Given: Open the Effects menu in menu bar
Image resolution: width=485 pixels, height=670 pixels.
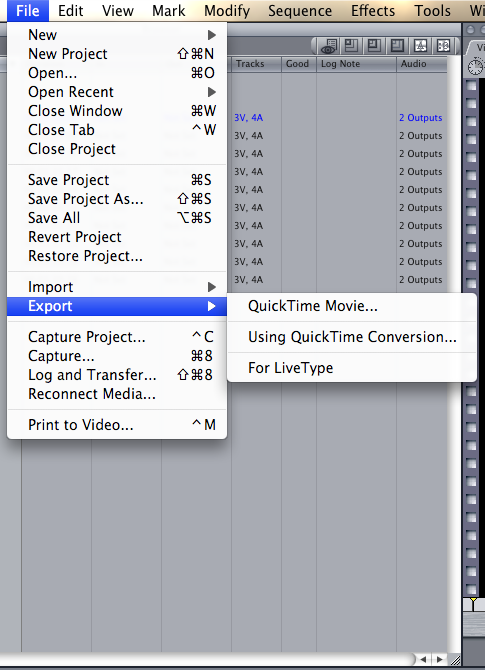Looking at the screenshot, I should coord(373,11).
